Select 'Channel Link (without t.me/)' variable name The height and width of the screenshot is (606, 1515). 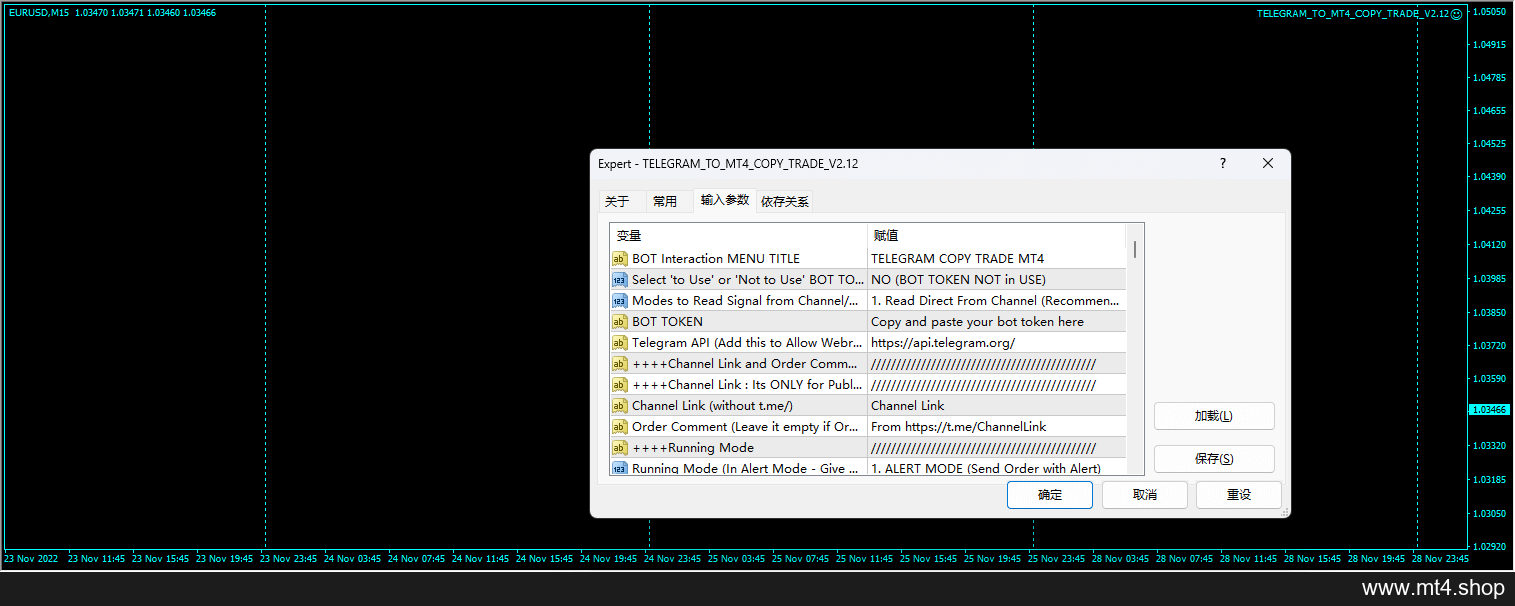(712, 406)
